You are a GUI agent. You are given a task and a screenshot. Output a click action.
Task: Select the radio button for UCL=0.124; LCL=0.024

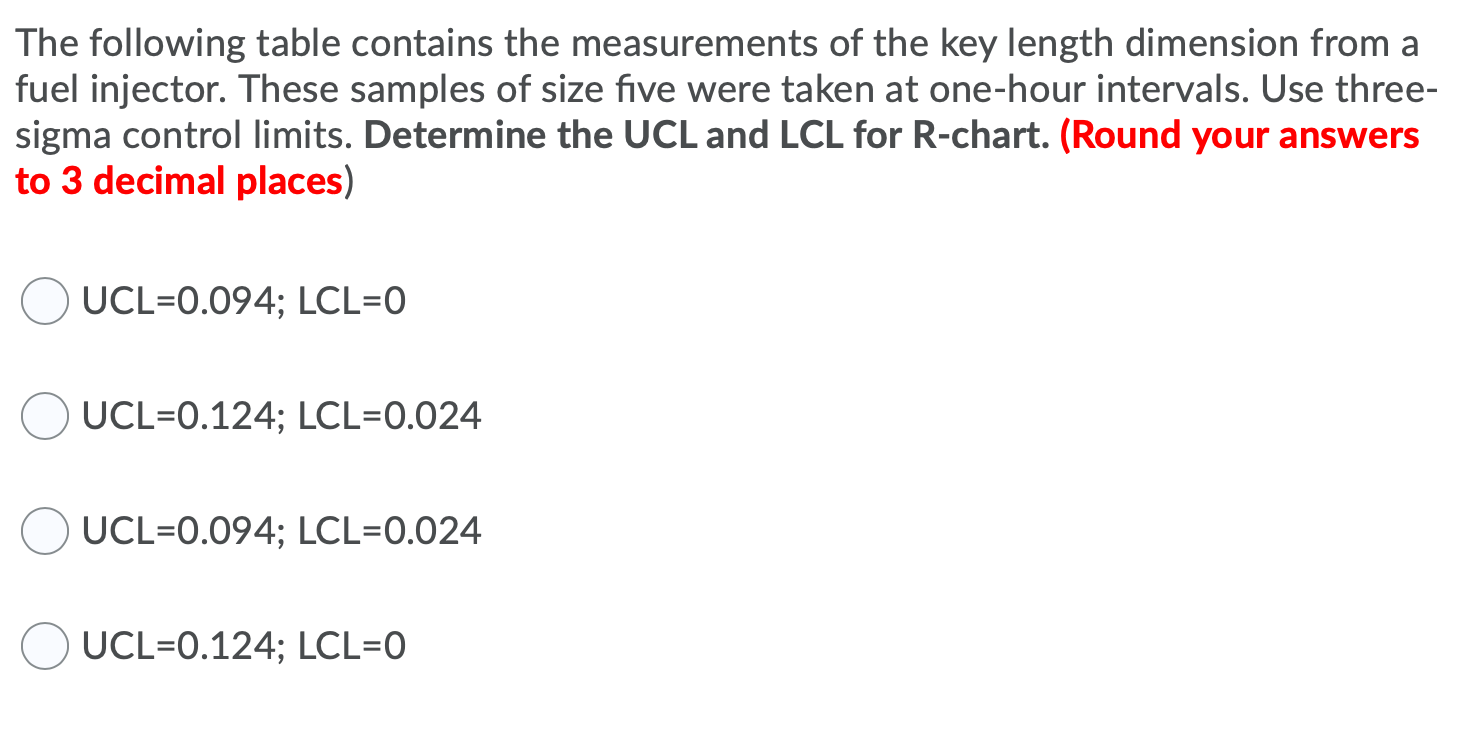pos(44,416)
